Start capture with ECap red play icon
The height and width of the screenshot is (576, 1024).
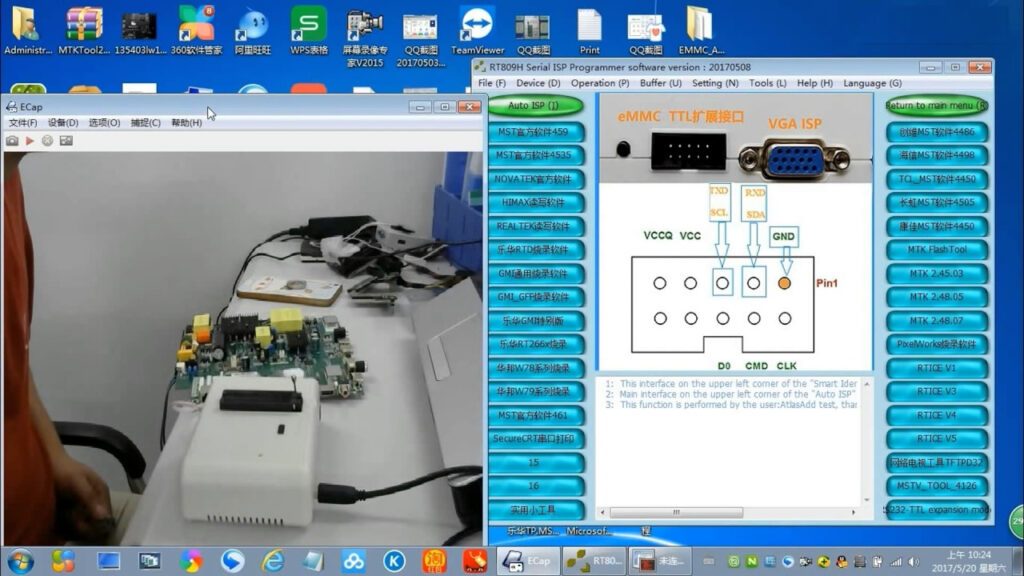pos(29,140)
